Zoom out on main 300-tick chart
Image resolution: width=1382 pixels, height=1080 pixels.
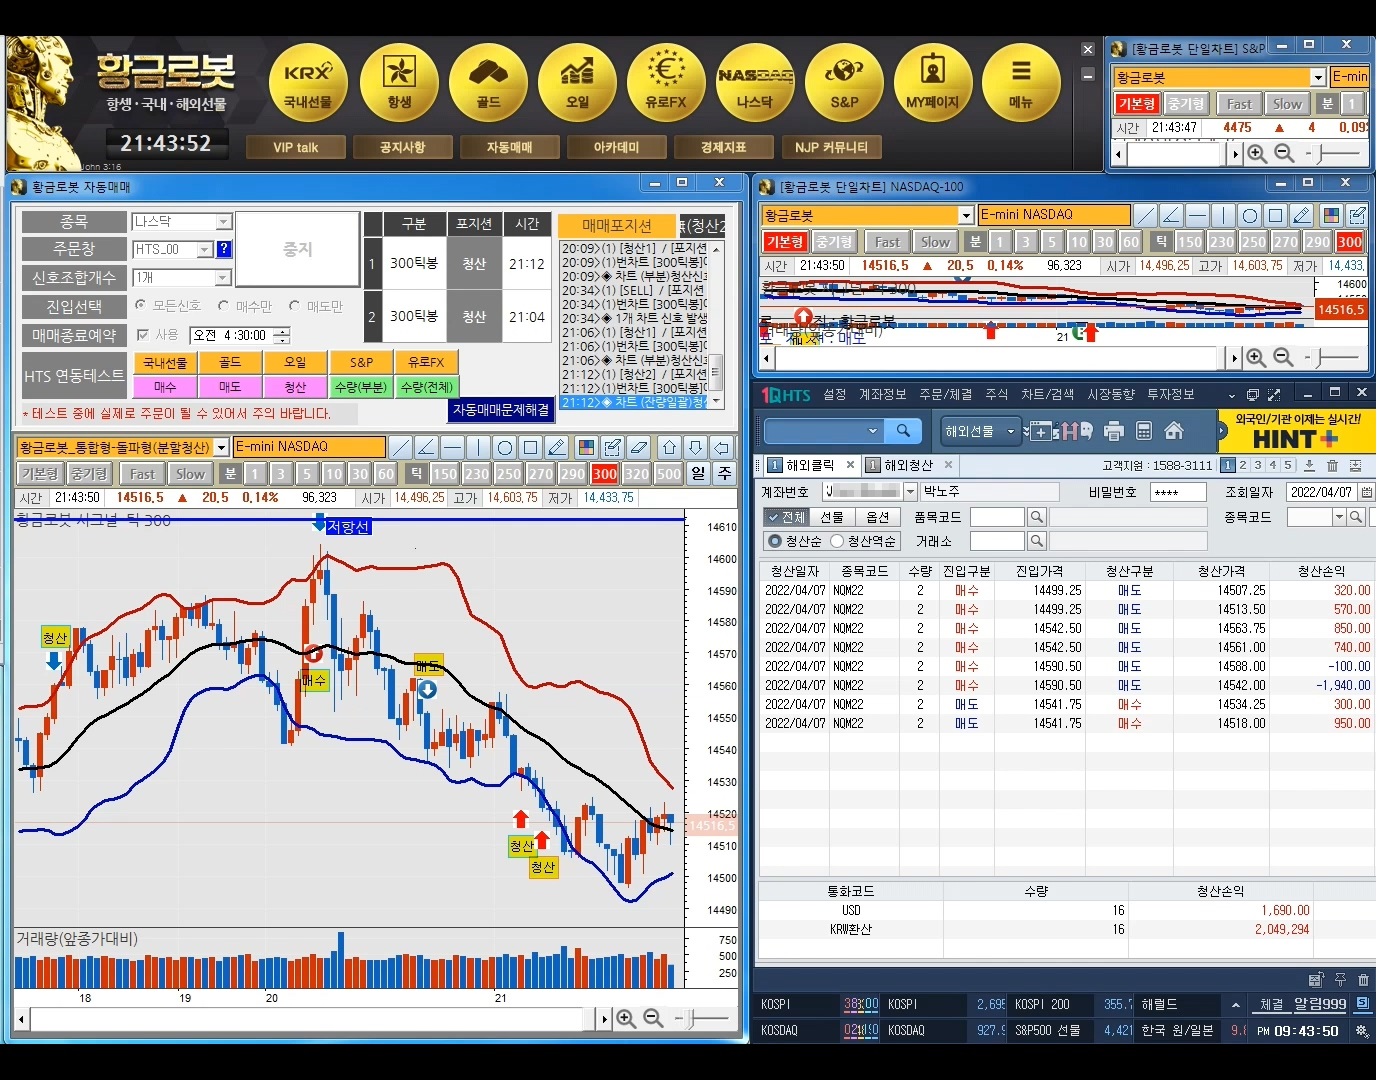coord(653,1018)
